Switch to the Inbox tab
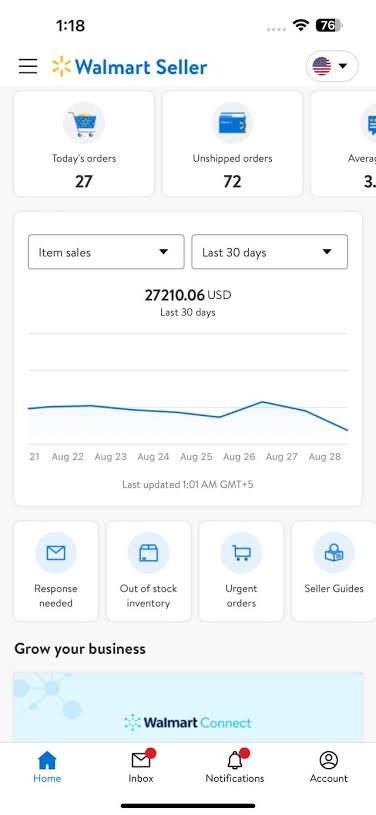Screen dimensions: 376x815 point(141,767)
